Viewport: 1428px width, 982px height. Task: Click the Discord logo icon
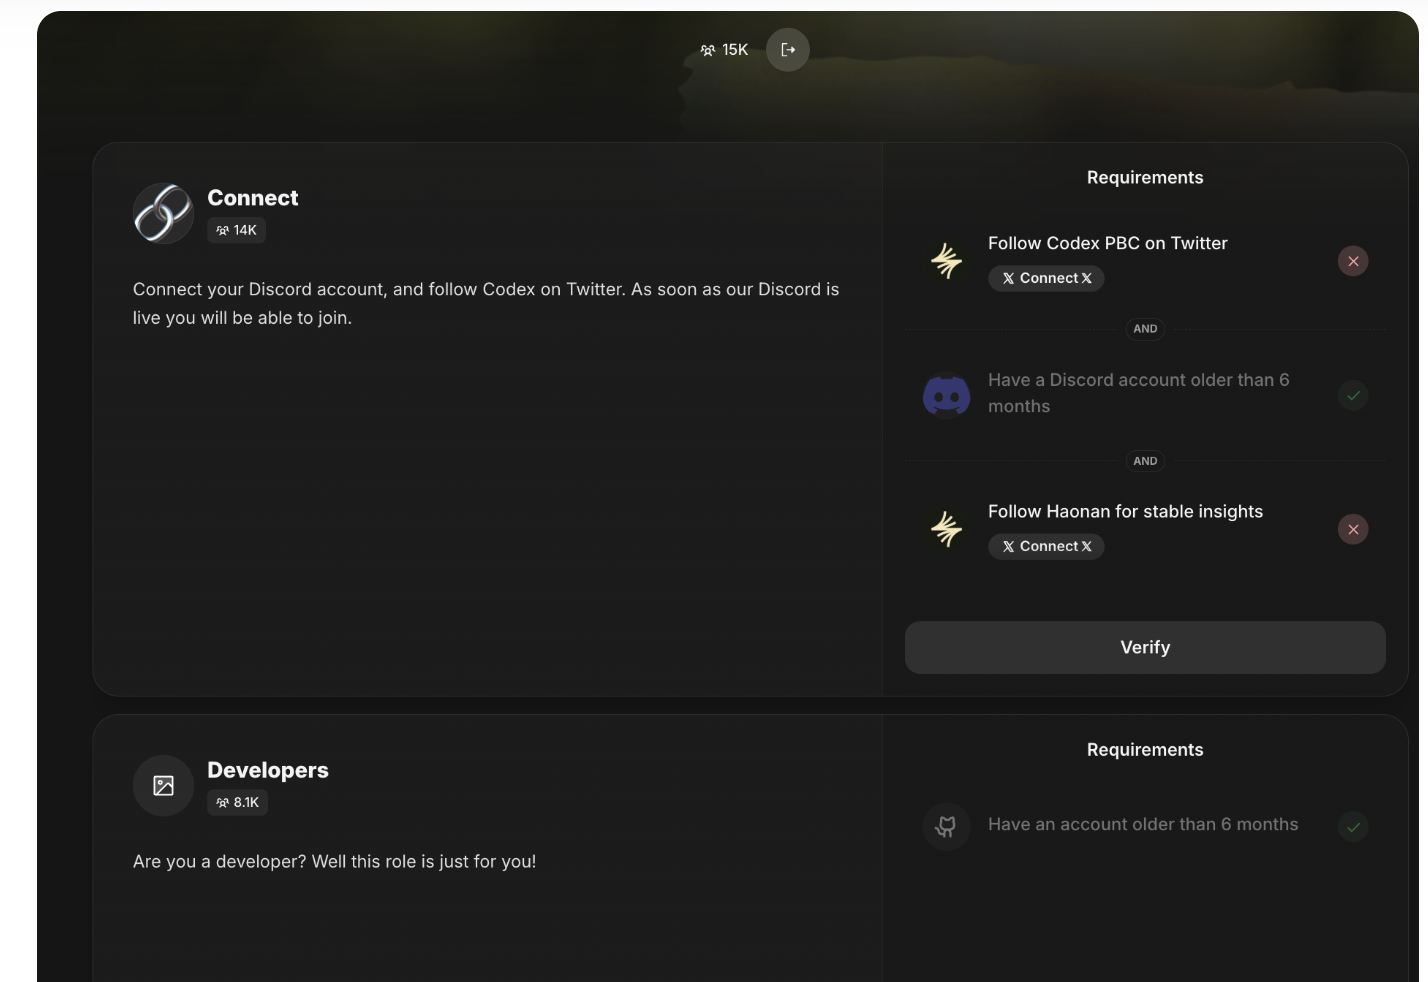[946, 395]
